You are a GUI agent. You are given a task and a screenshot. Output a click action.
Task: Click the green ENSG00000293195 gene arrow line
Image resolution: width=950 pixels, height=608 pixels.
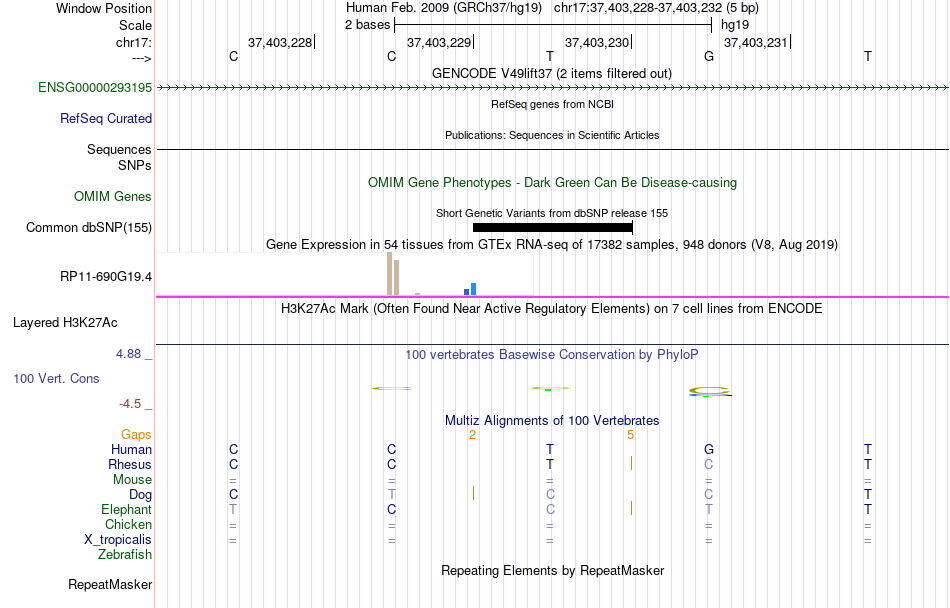(552, 88)
